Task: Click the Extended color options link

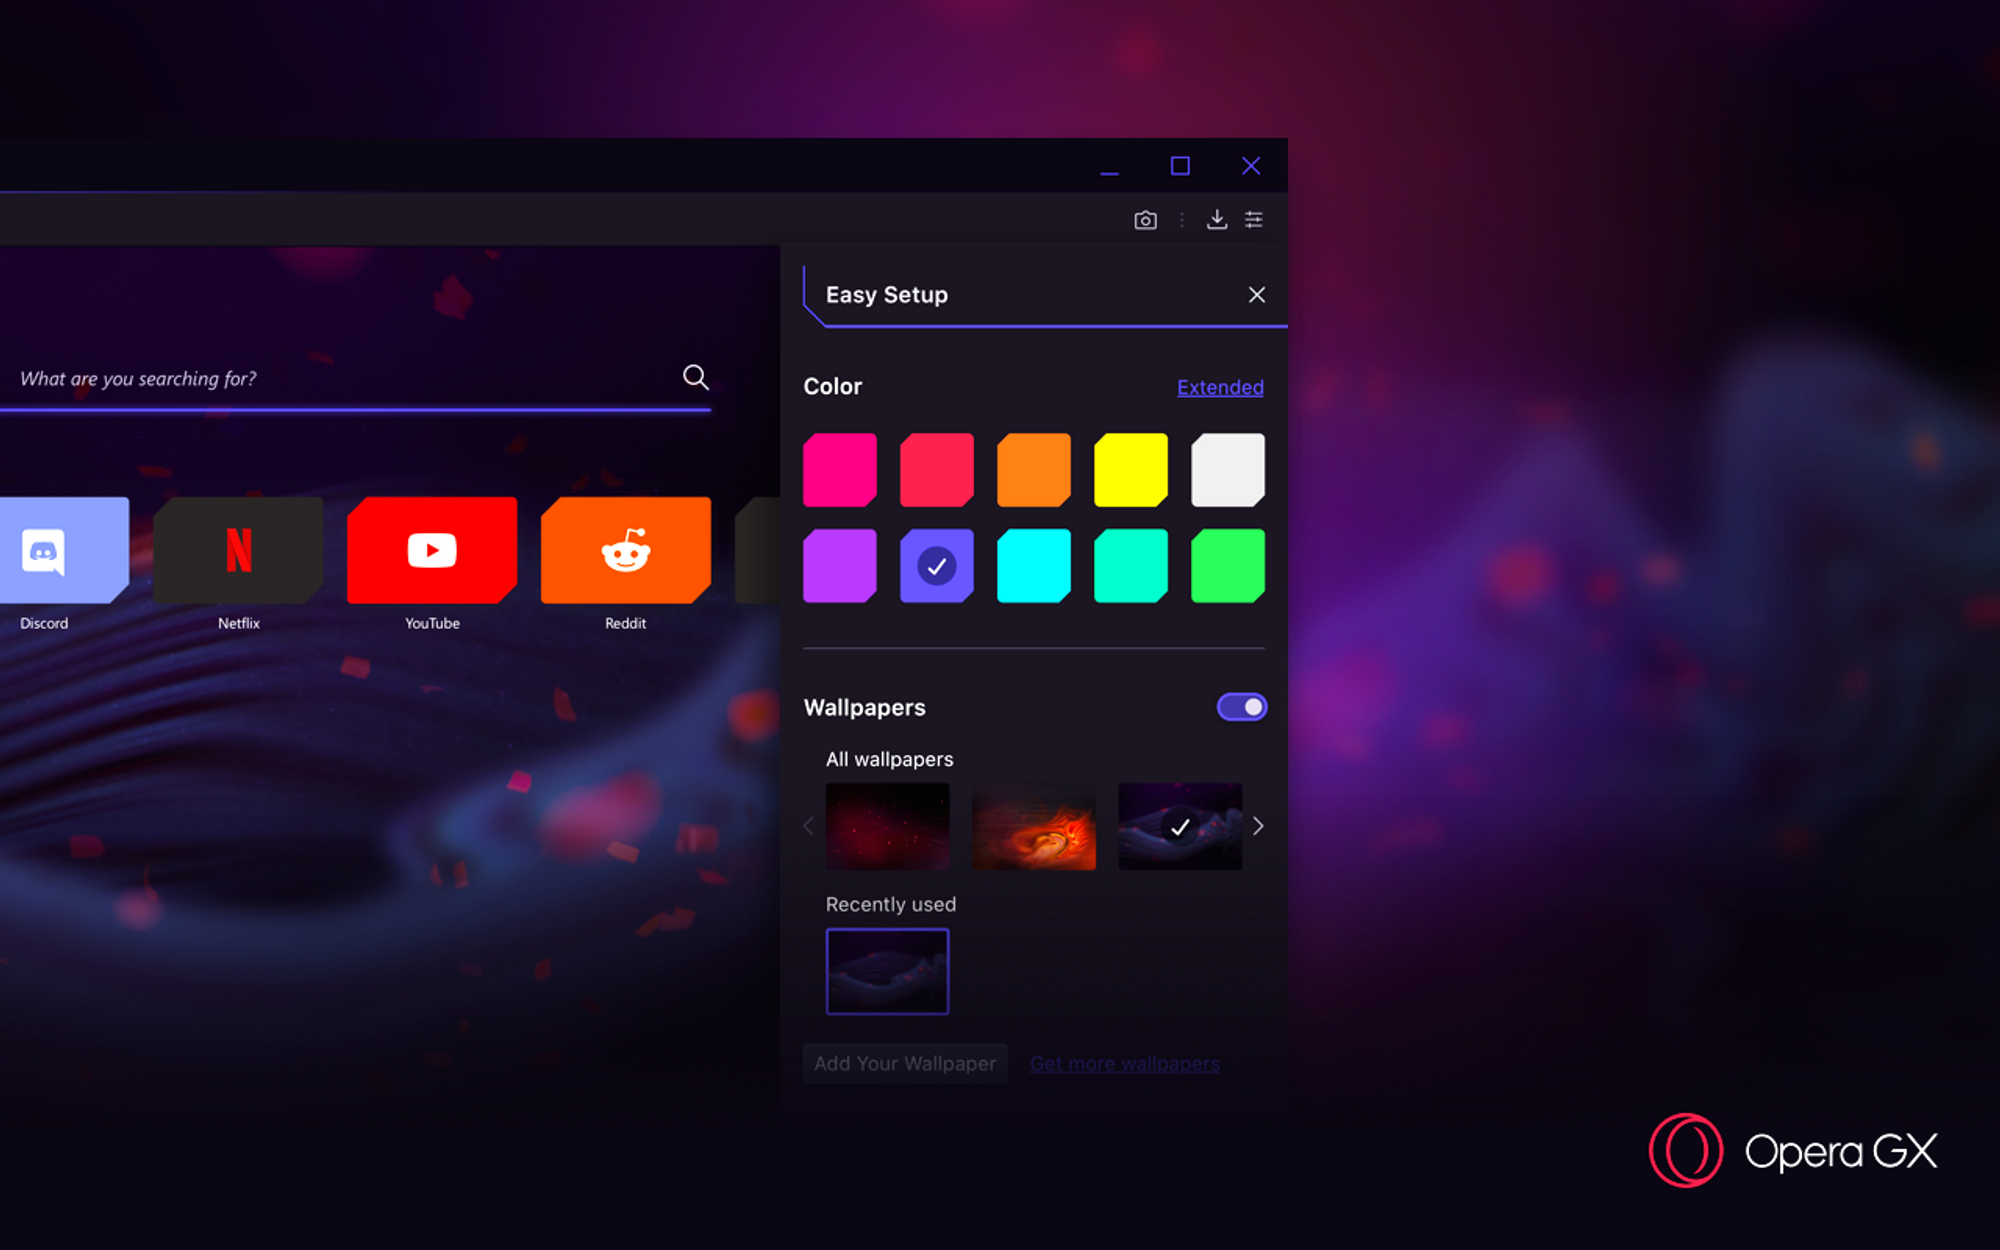Action: (1220, 387)
